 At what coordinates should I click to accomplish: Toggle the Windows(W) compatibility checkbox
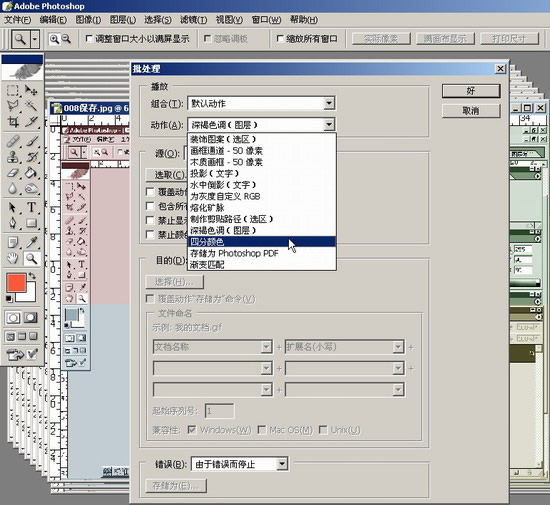click(x=192, y=430)
